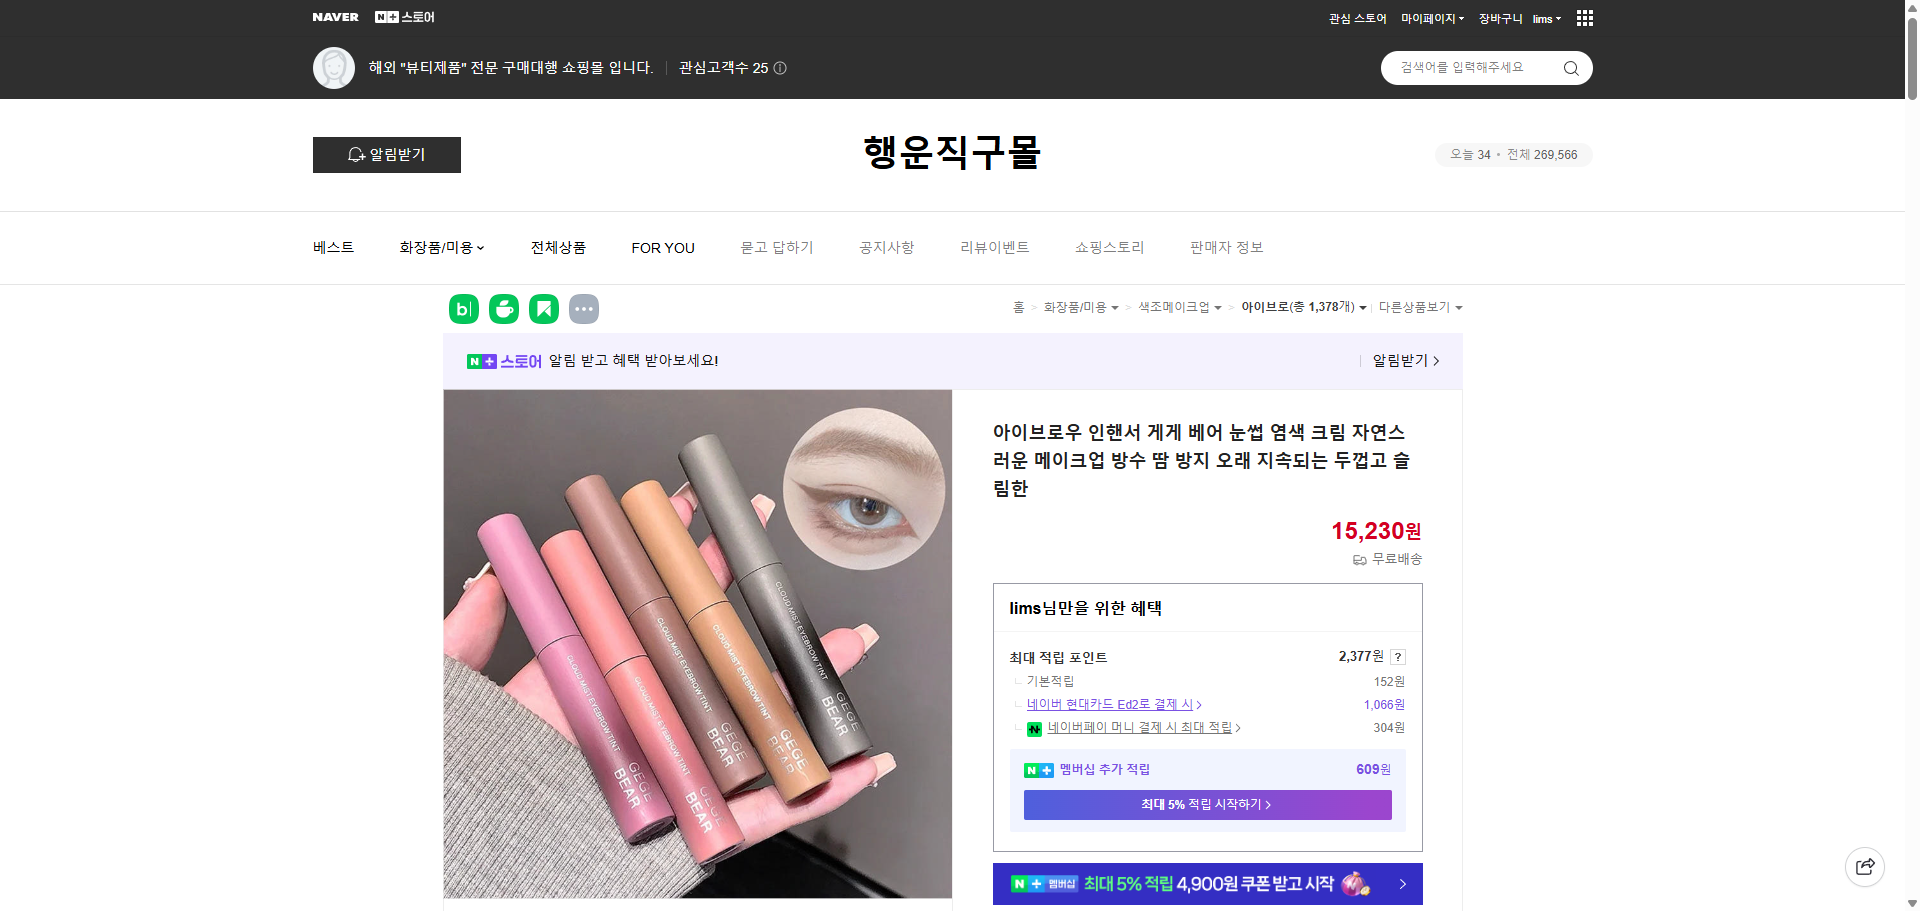Open the 묻고 답하기 menu

pos(778,247)
